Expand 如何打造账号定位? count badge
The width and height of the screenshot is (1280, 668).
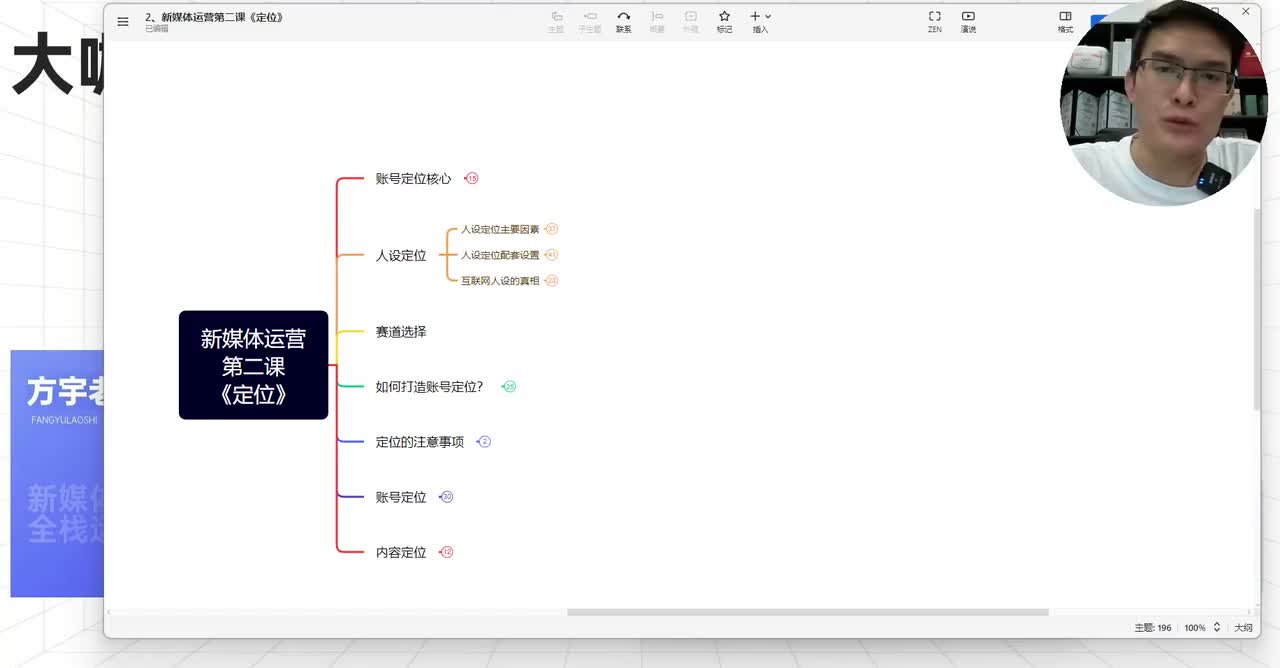(510, 386)
